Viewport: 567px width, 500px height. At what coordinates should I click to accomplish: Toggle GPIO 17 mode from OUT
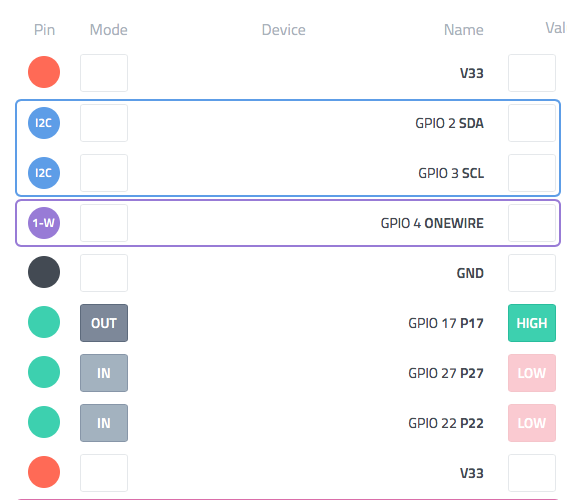pyautogui.click(x=104, y=323)
